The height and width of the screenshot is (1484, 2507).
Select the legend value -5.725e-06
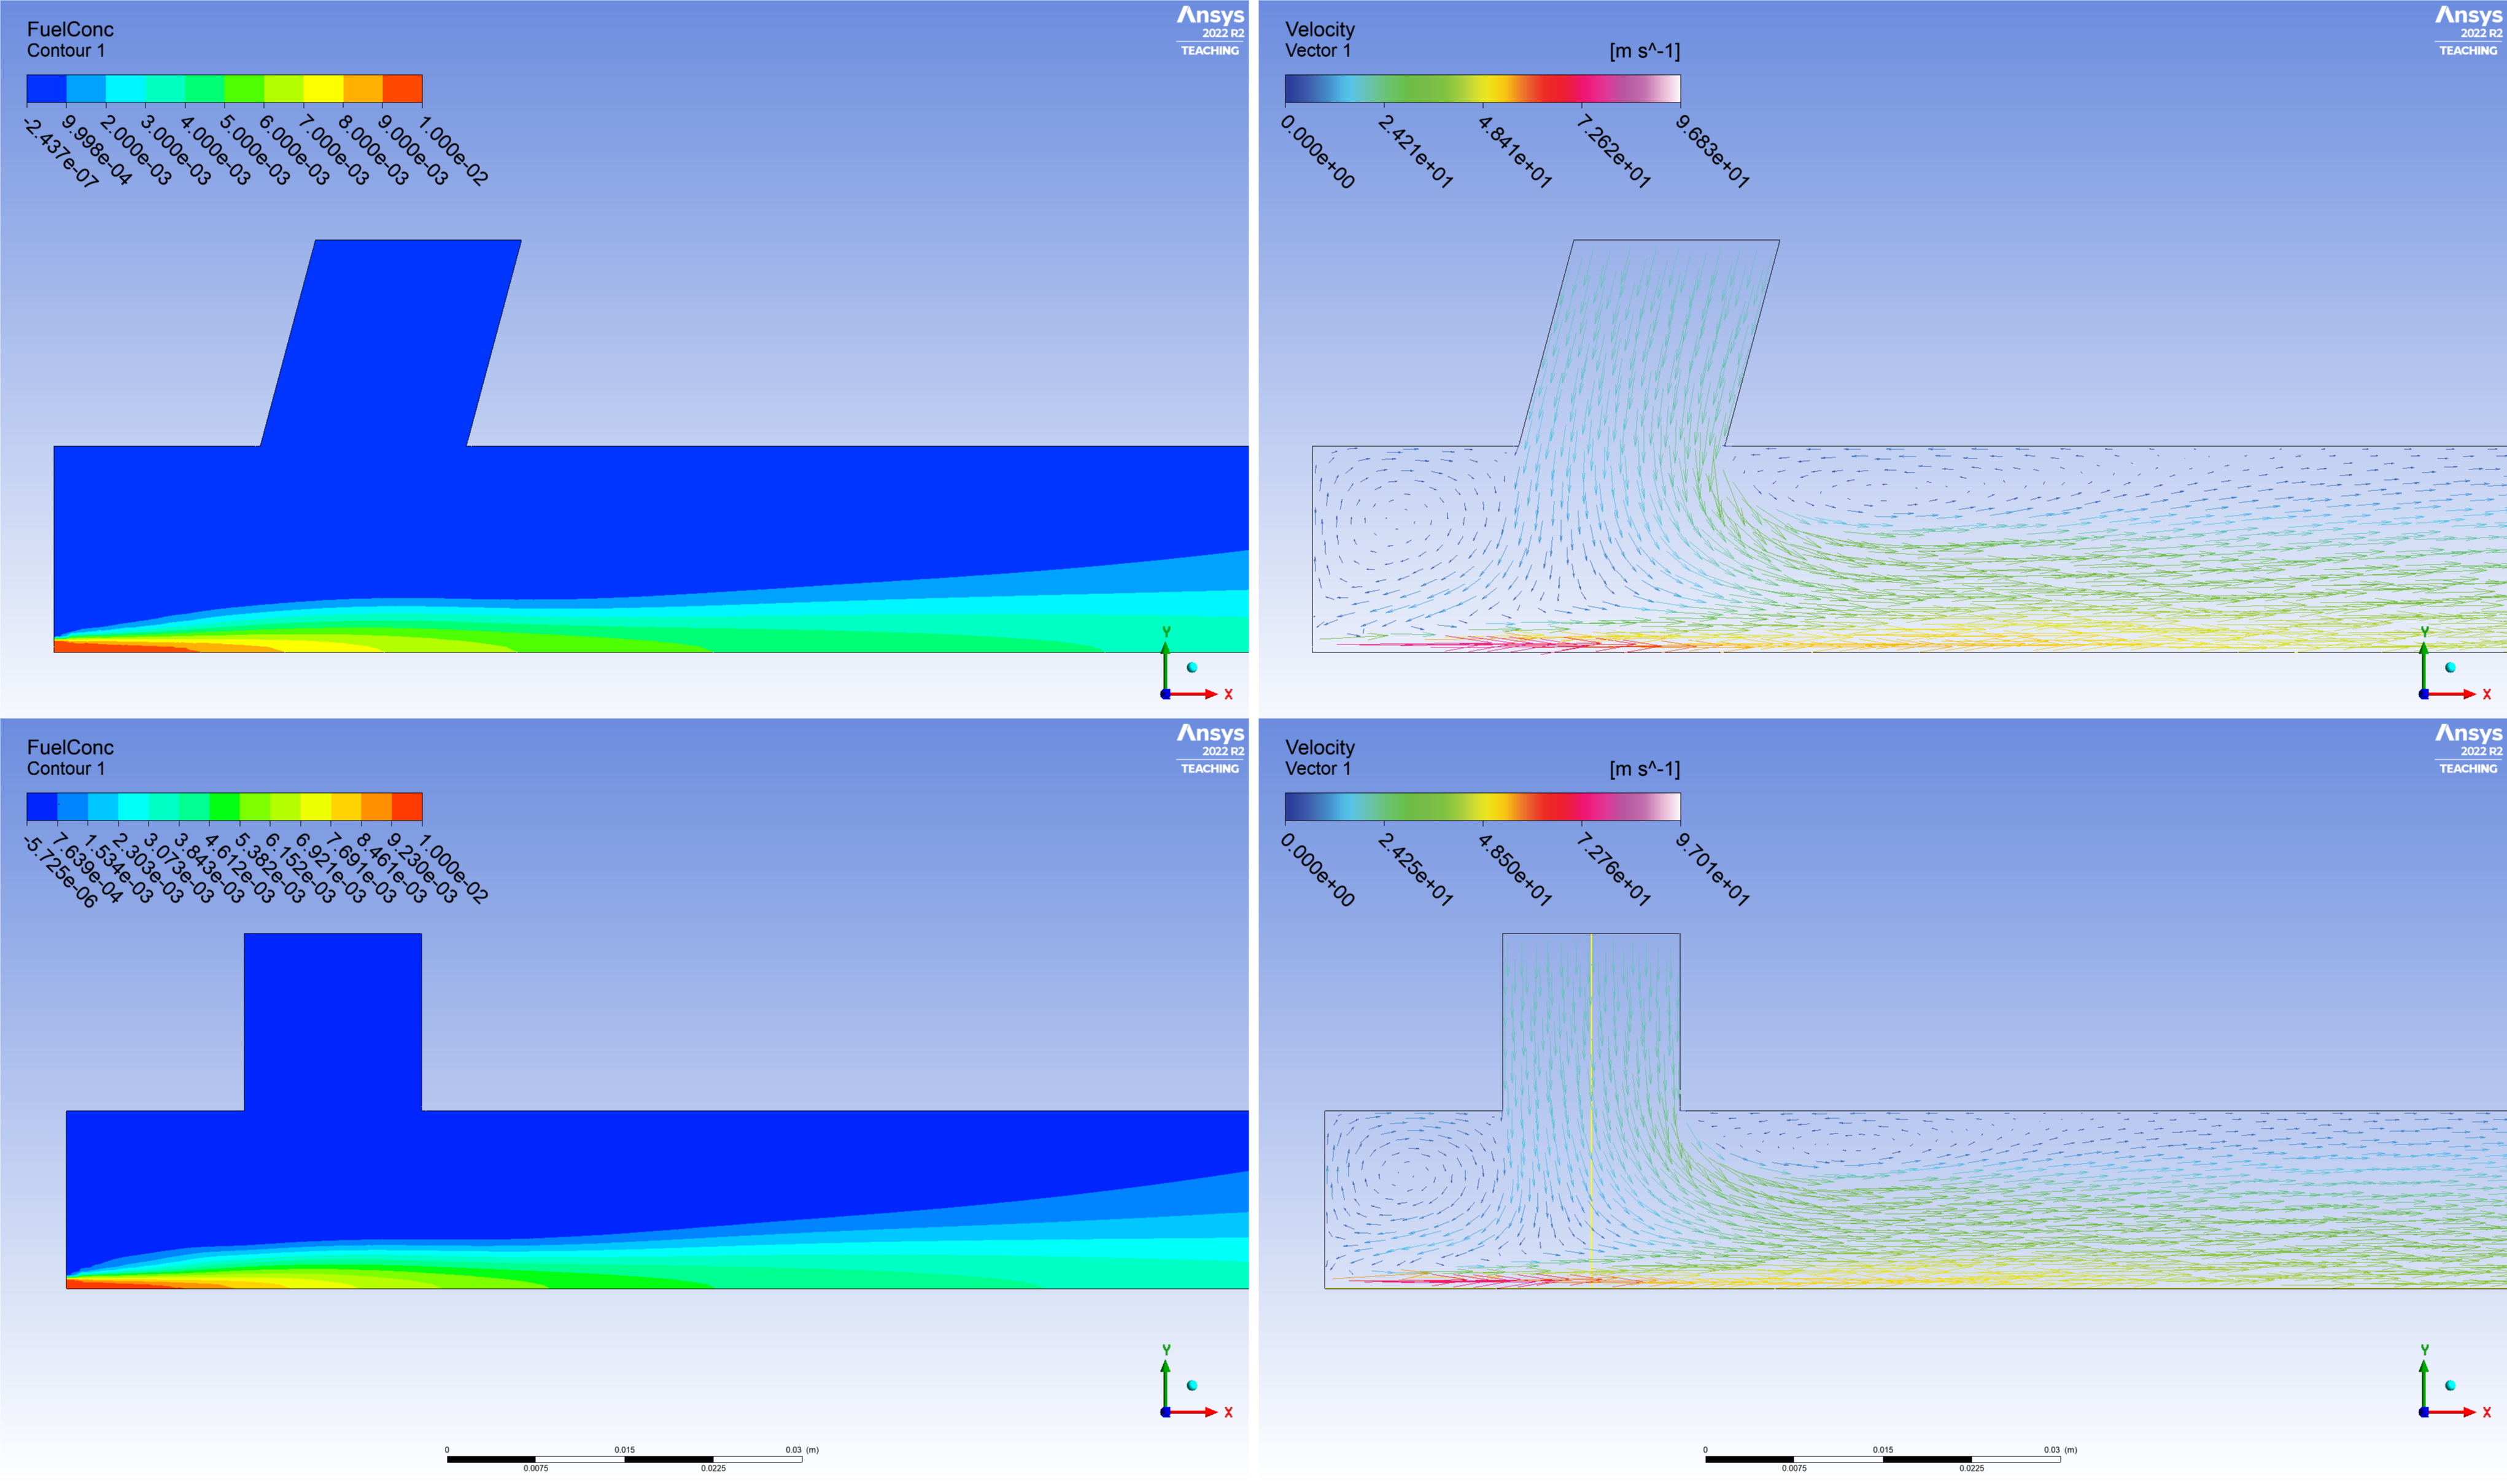(x=60, y=872)
